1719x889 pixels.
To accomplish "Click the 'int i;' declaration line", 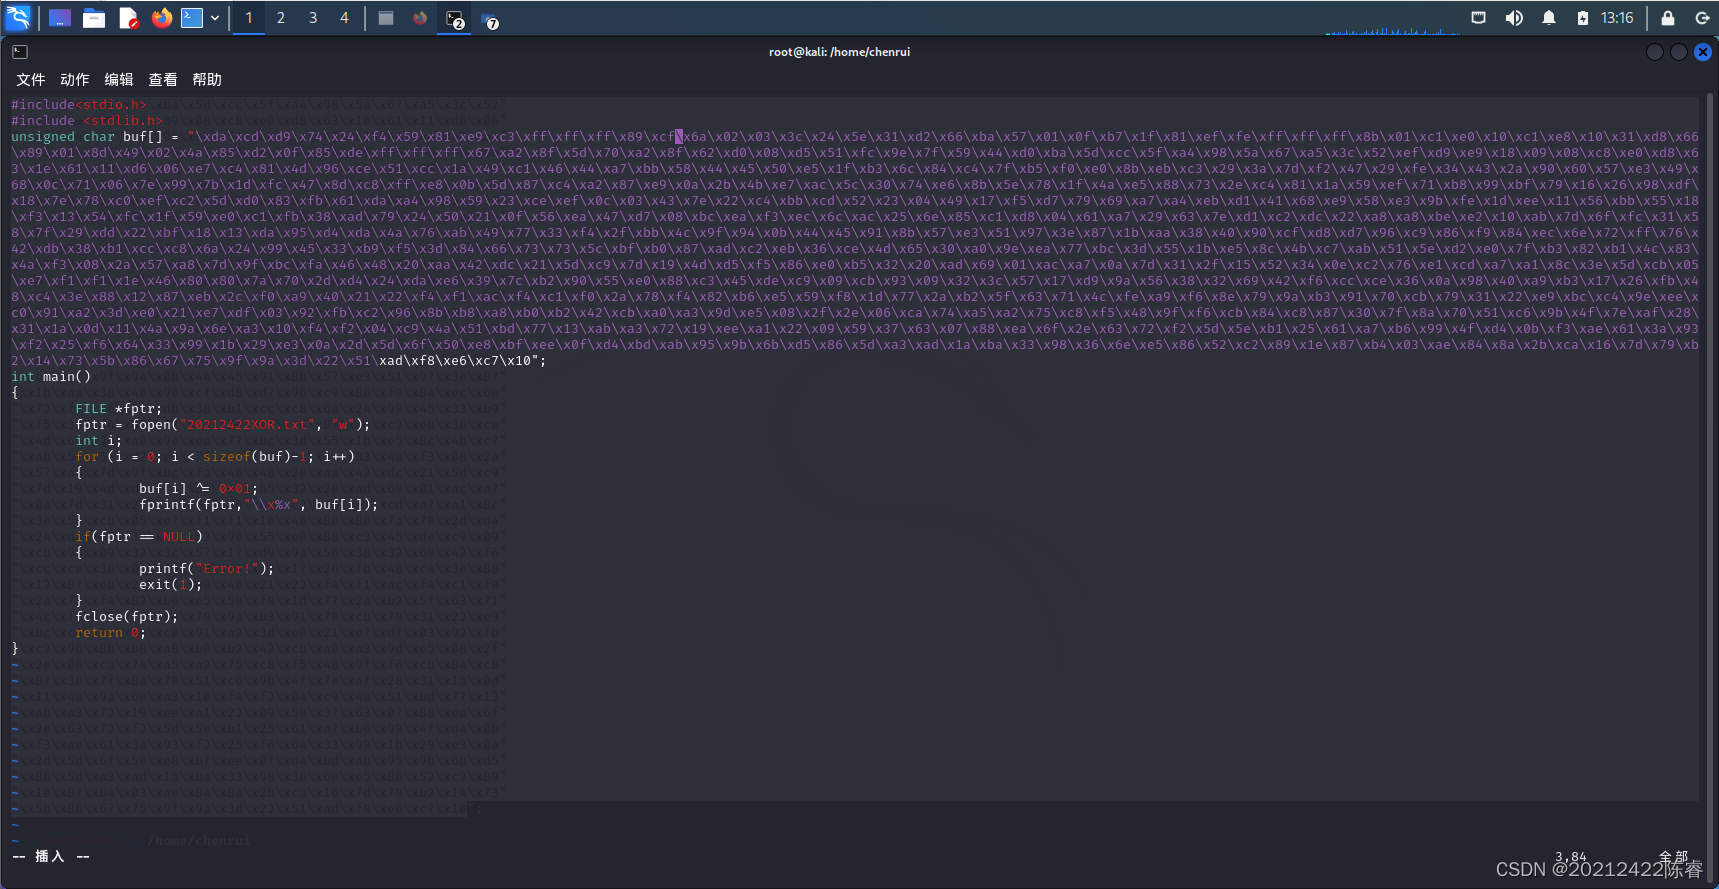I will pos(98,440).
